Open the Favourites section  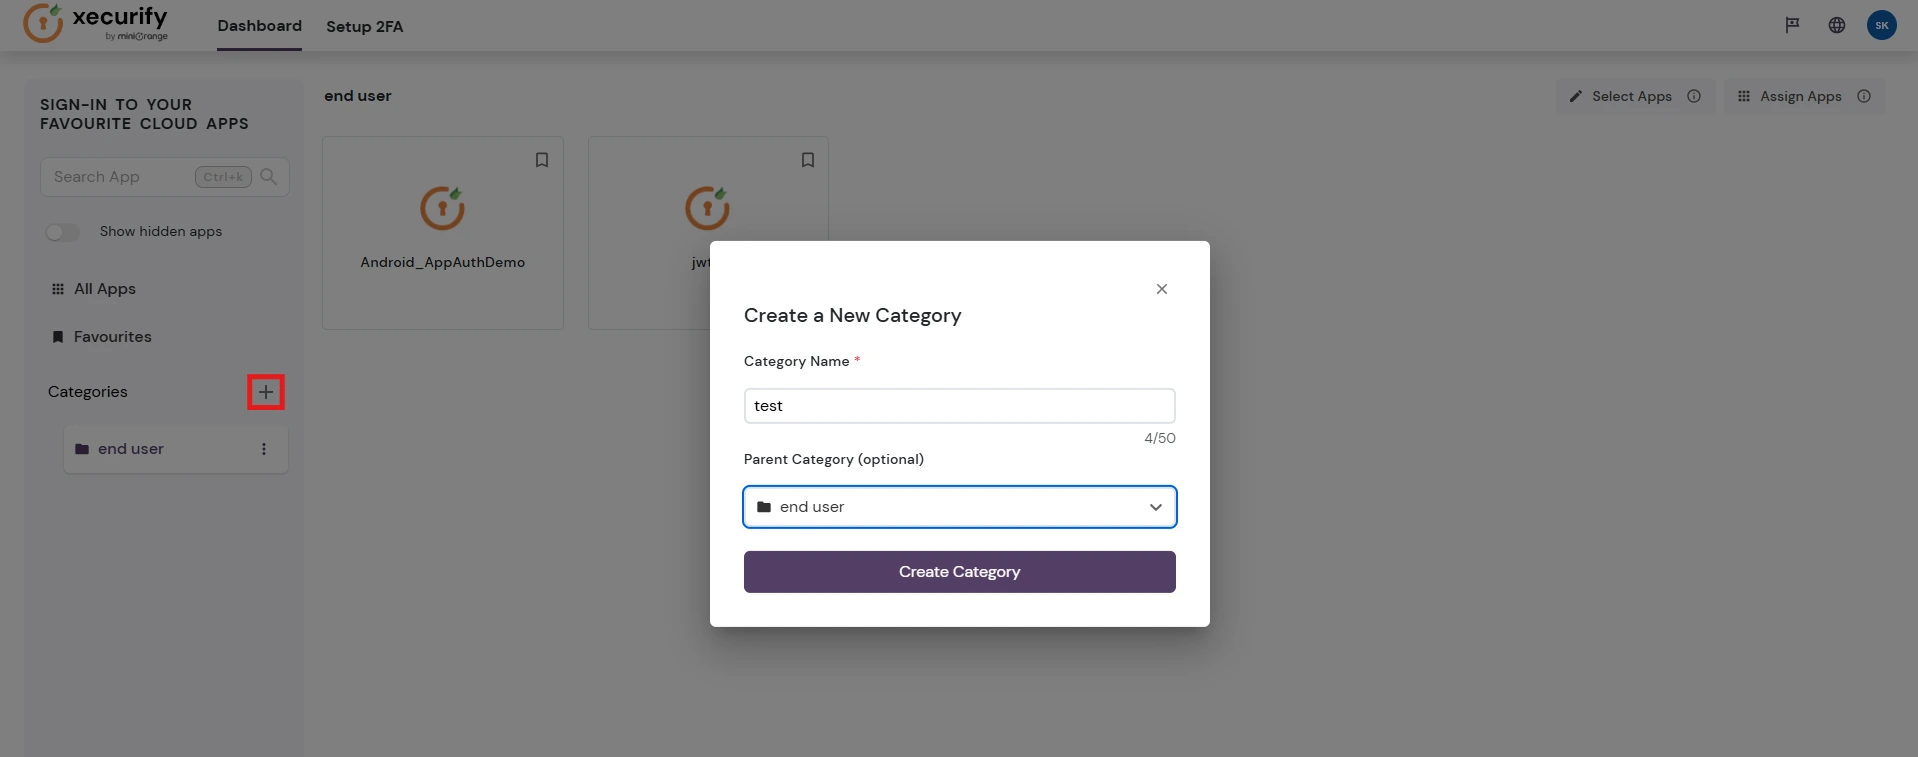tap(112, 337)
